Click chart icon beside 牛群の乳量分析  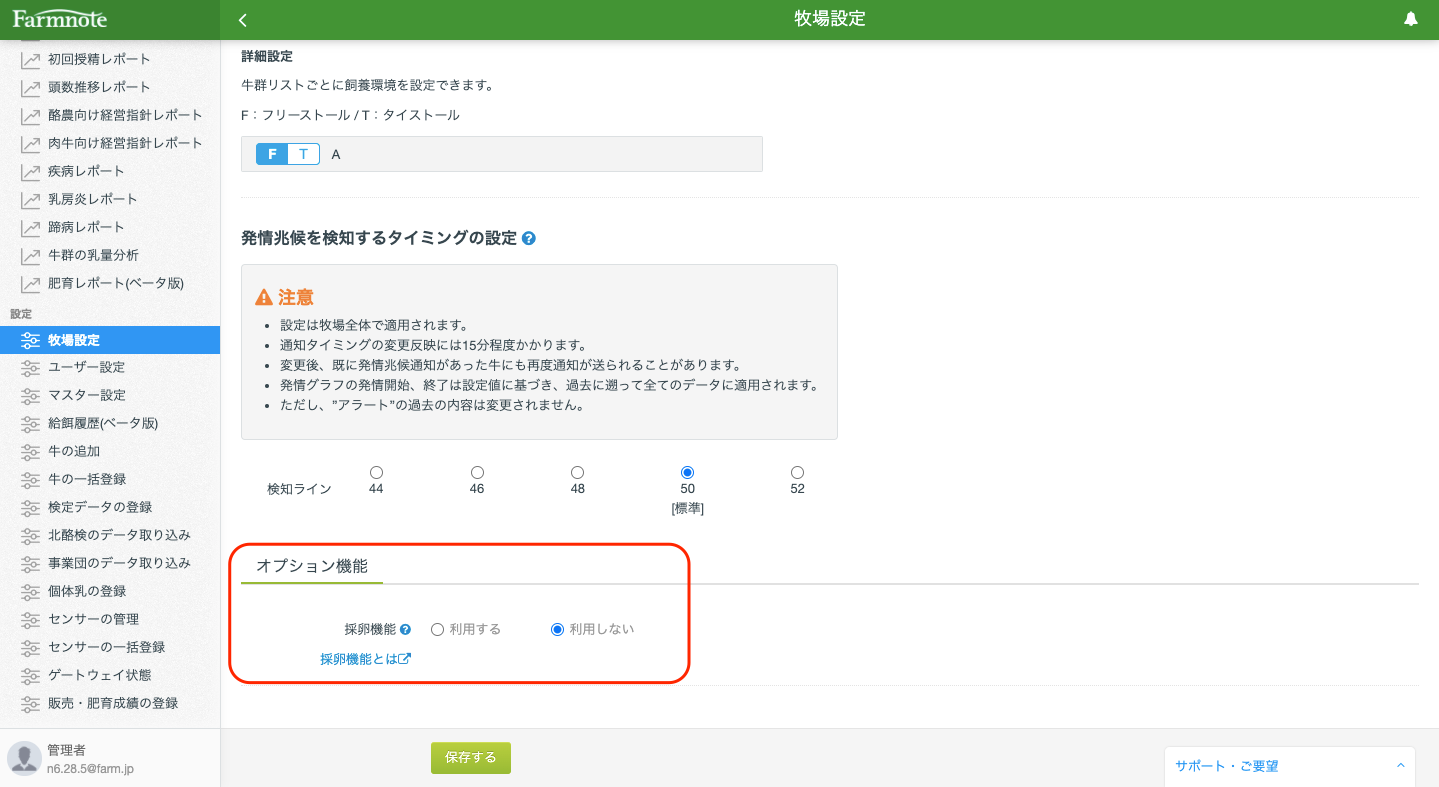click(30, 255)
